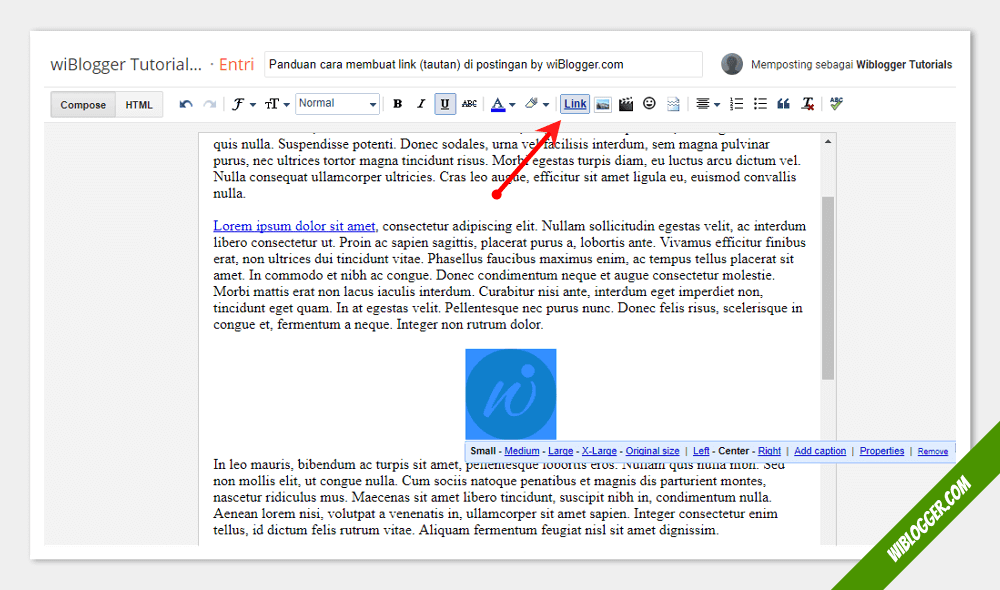Click the Wiblogger Tutorials author name
The height and width of the screenshot is (590, 1000).
(x=904, y=64)
